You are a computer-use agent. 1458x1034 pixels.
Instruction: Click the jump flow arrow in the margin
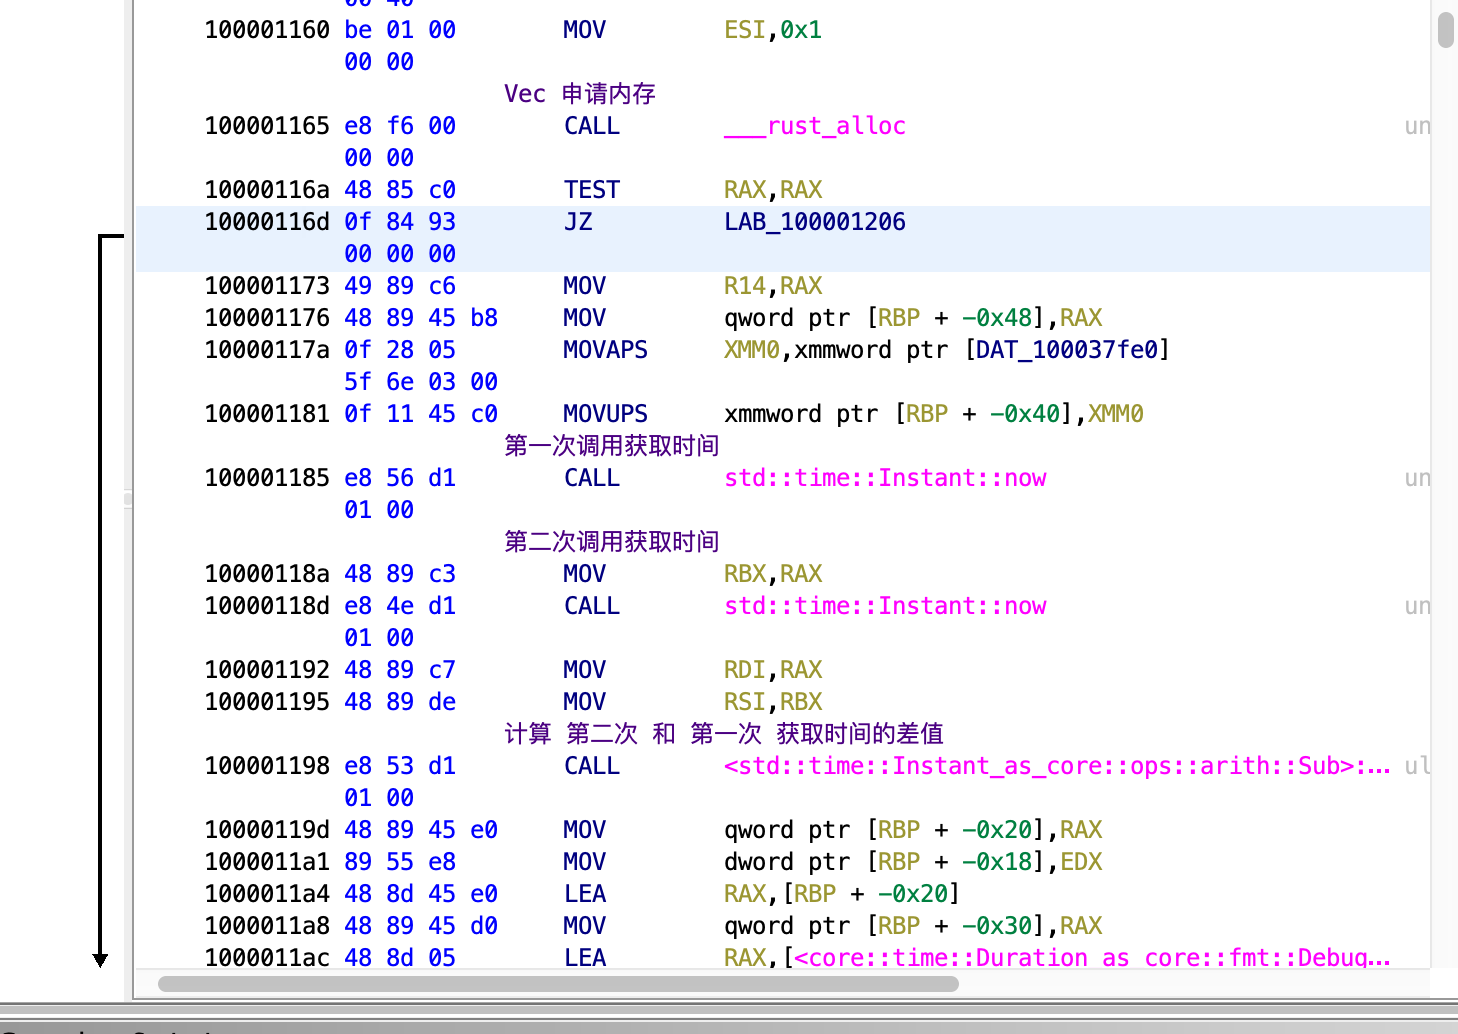click(100, 600)
